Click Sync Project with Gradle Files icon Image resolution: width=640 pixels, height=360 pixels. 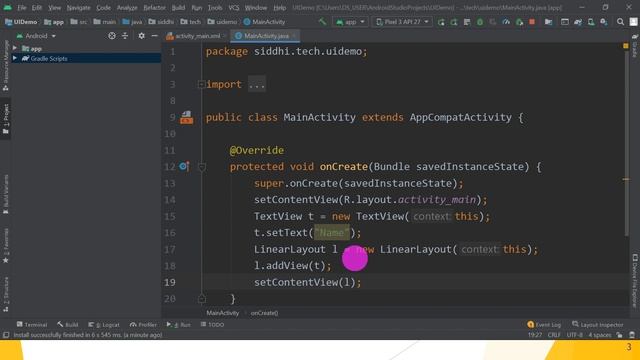click(x=578, y=22)
